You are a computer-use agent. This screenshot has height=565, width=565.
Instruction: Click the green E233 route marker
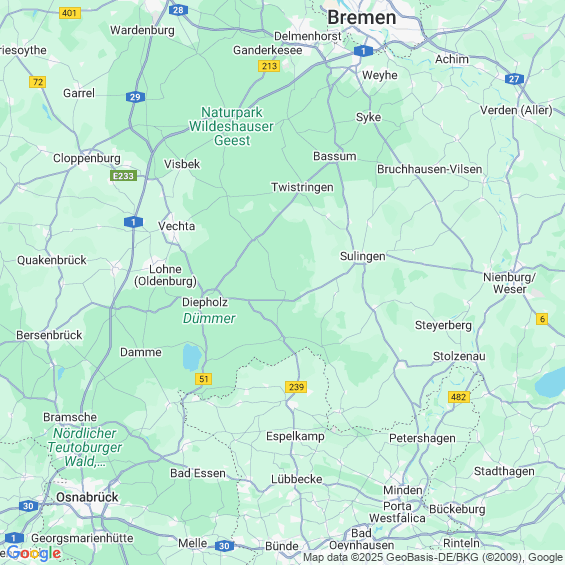[123, 176]
